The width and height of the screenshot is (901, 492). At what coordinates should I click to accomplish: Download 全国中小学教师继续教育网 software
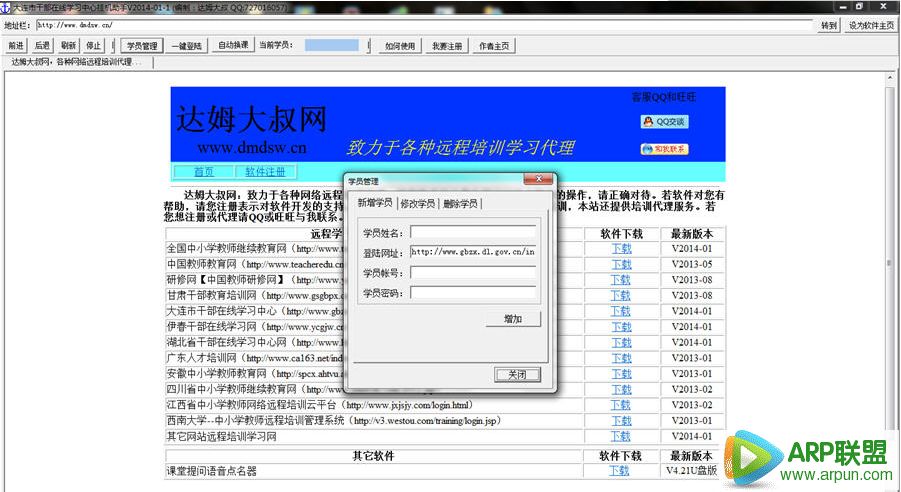[621, 249]
